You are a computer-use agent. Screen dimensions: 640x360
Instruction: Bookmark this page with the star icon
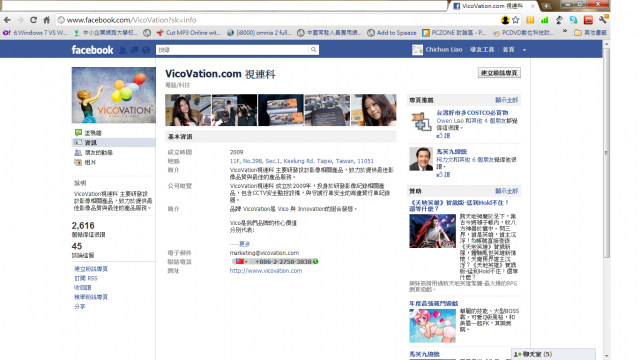(516, 20)
